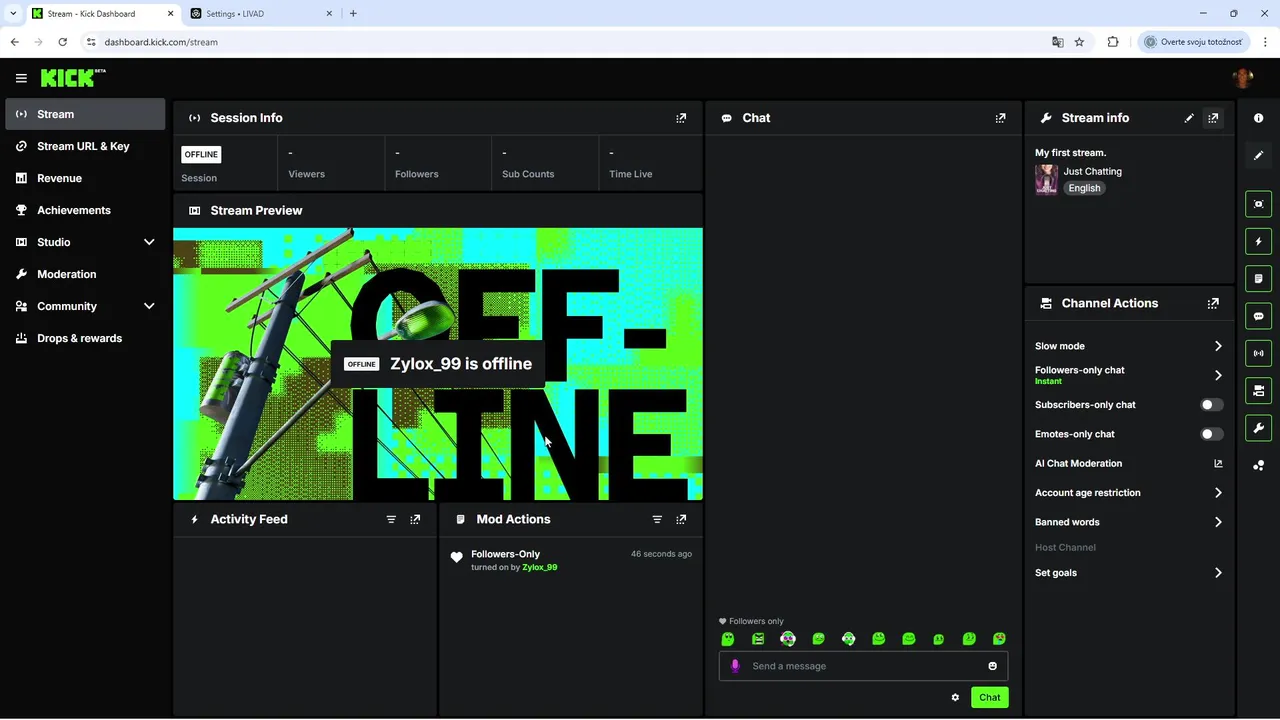
Task: Toggle Subscribers-only chat
Action: click(1212, 405)
